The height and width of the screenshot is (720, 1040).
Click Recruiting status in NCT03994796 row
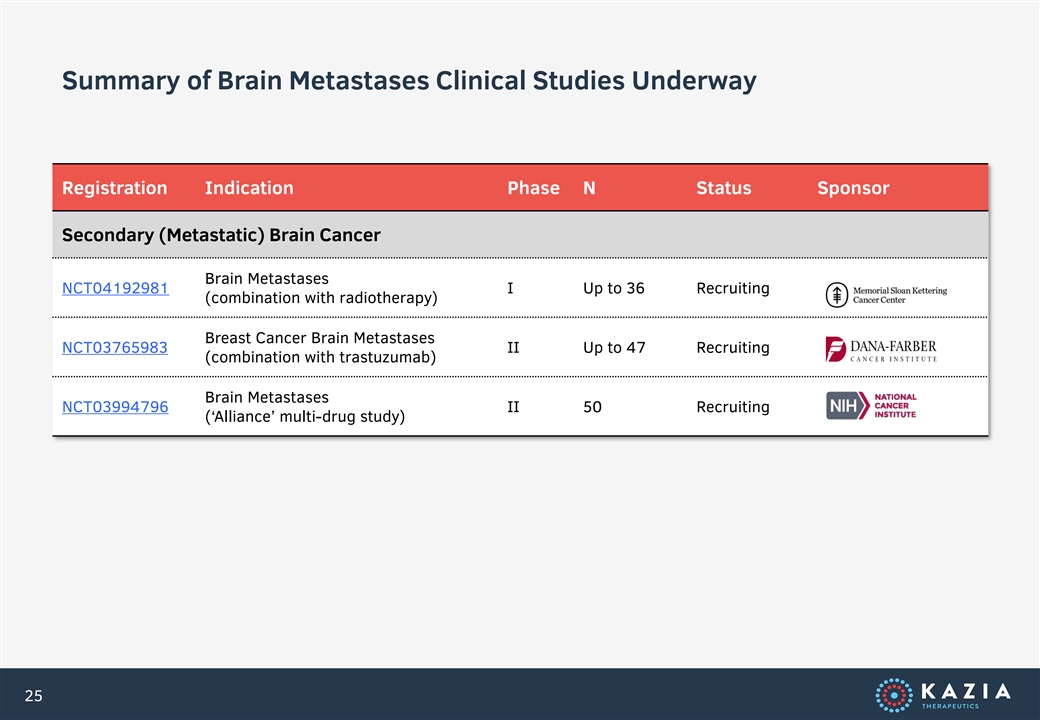733,407
